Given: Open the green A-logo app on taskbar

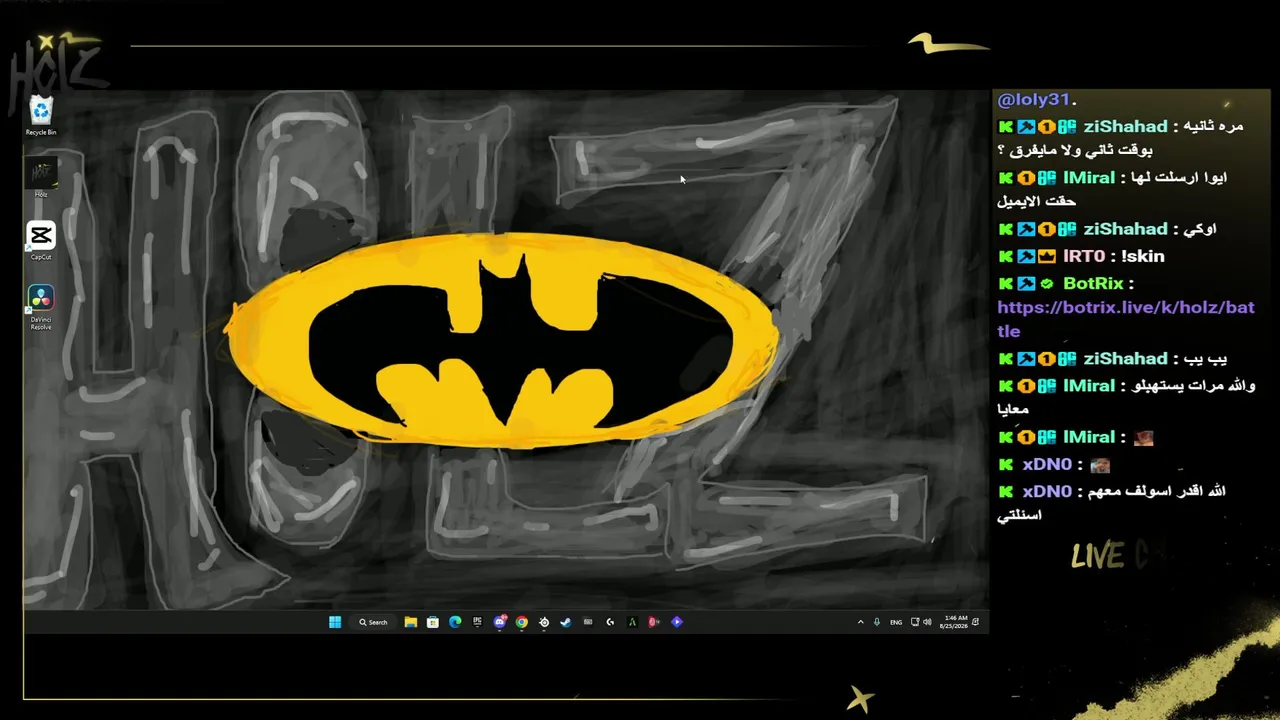Looking at the screenshot, I should 632,622.
